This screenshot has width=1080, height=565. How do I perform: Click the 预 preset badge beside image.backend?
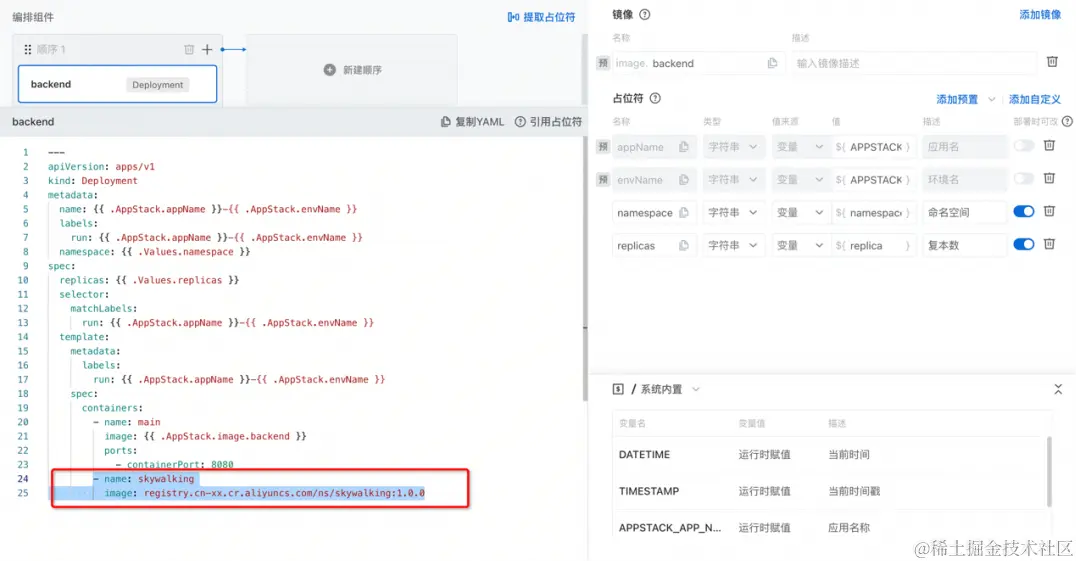603,63
